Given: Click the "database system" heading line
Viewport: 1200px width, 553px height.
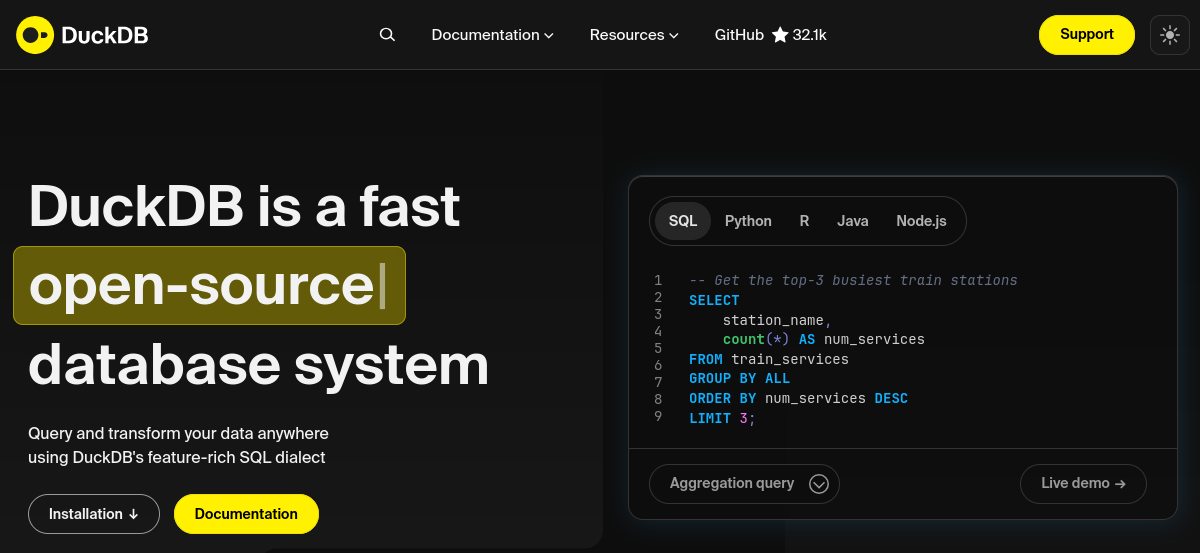Looking at the screenshot, I should tap(259, 364).
